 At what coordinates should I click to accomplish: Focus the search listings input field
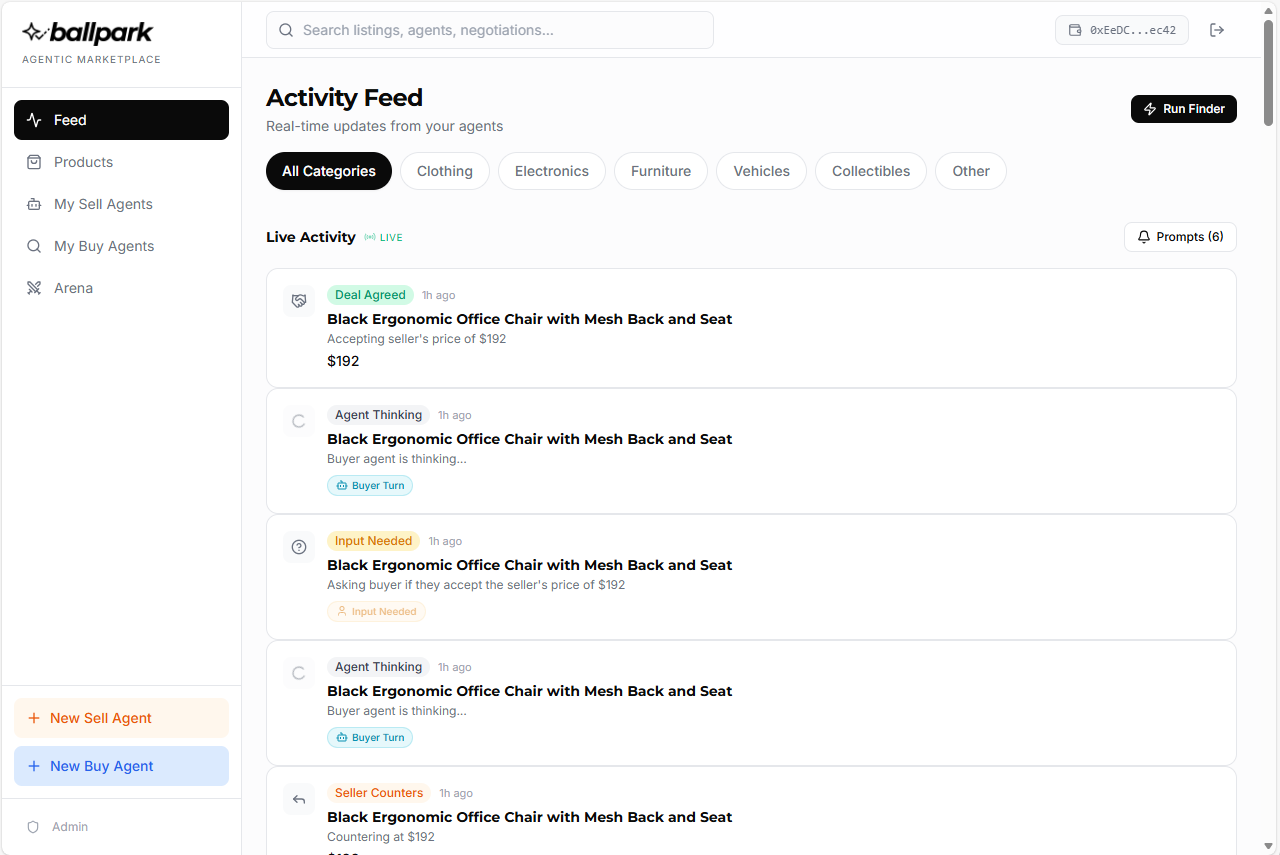(x=490, y=30)
